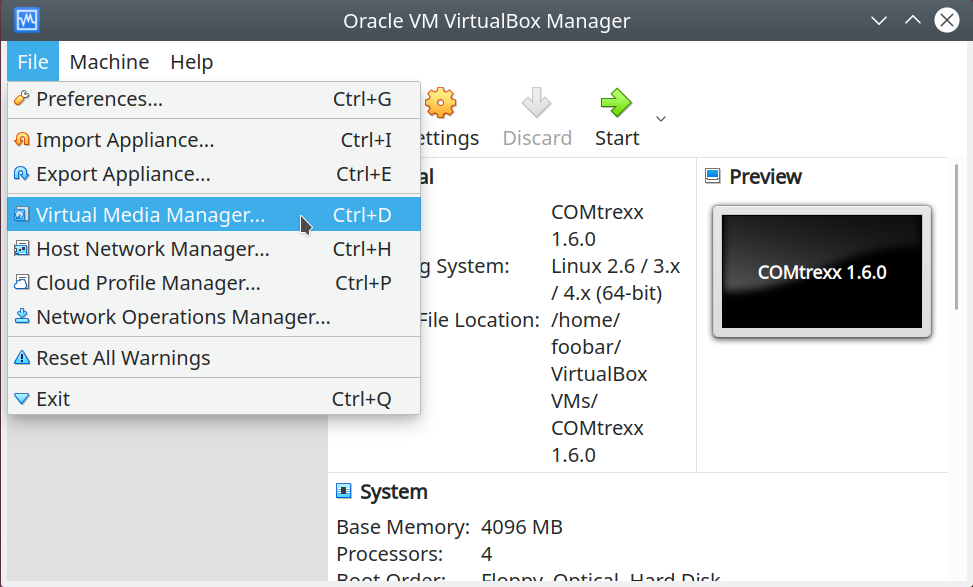This screenshot has width=973, height=587.
Task: Click the Cloud Profile Manager icon
Action: coord(22,283)
